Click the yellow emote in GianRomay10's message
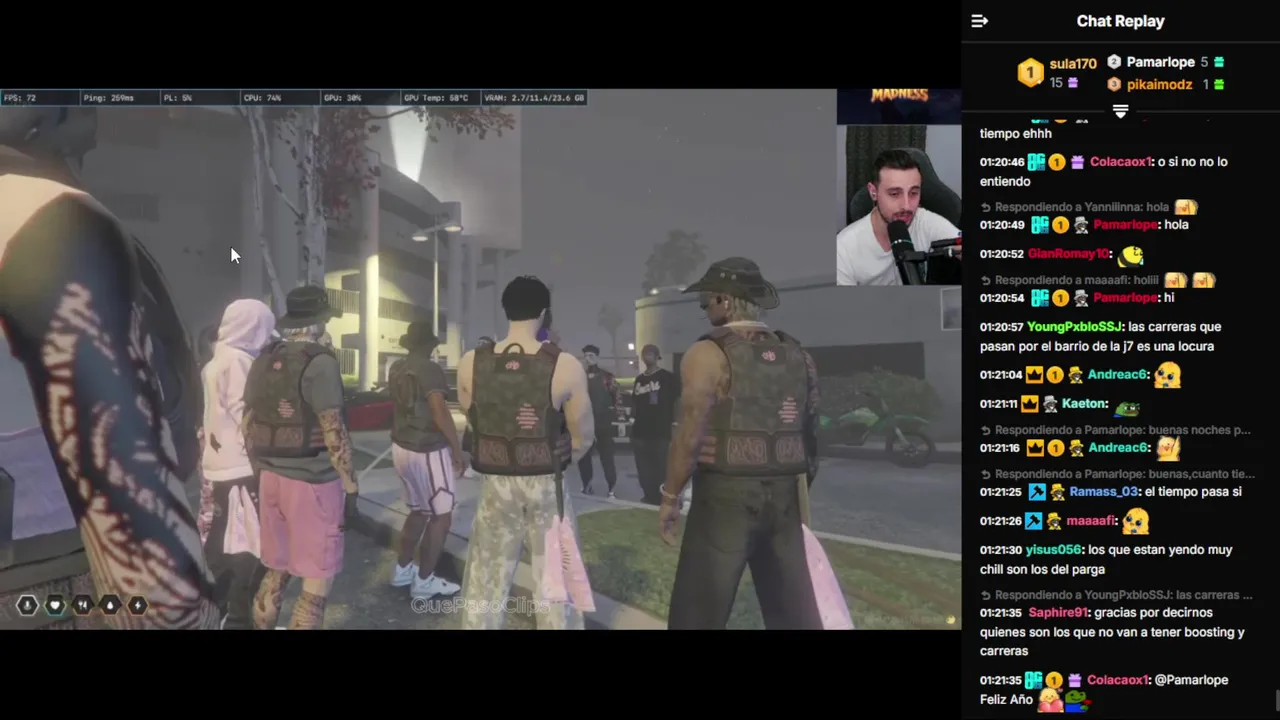The width and height of the screenshot is (1280, 720). pyautogui.click(x=1131, y=255)
